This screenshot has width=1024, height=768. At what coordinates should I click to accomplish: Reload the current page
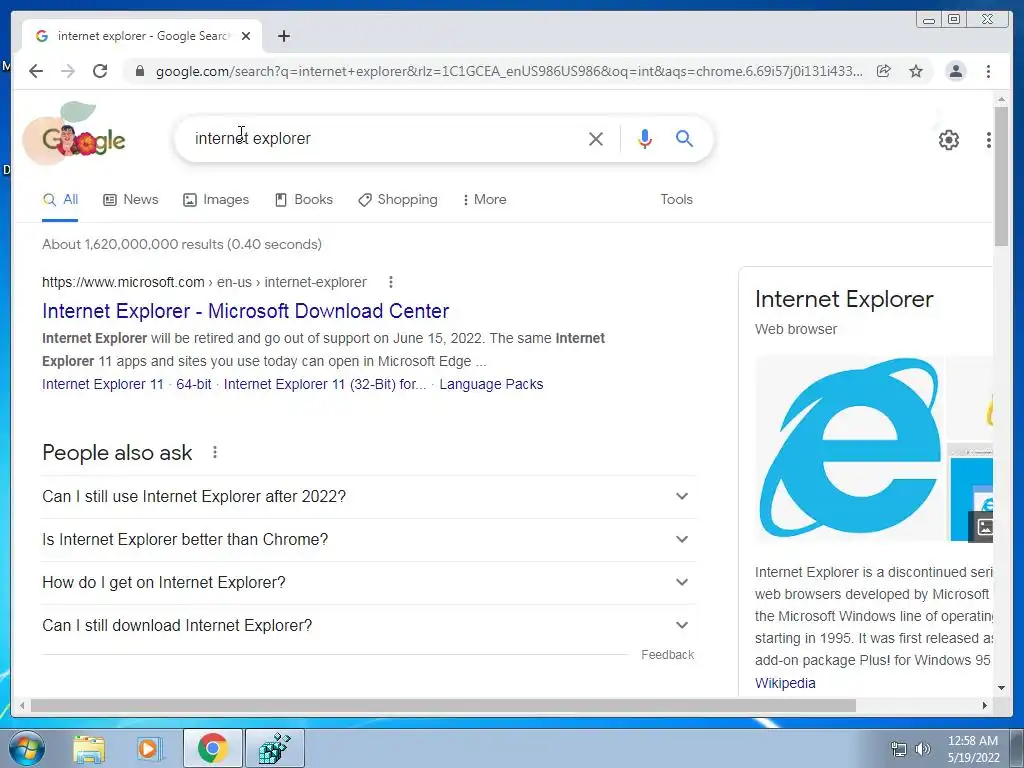[100, 71]
